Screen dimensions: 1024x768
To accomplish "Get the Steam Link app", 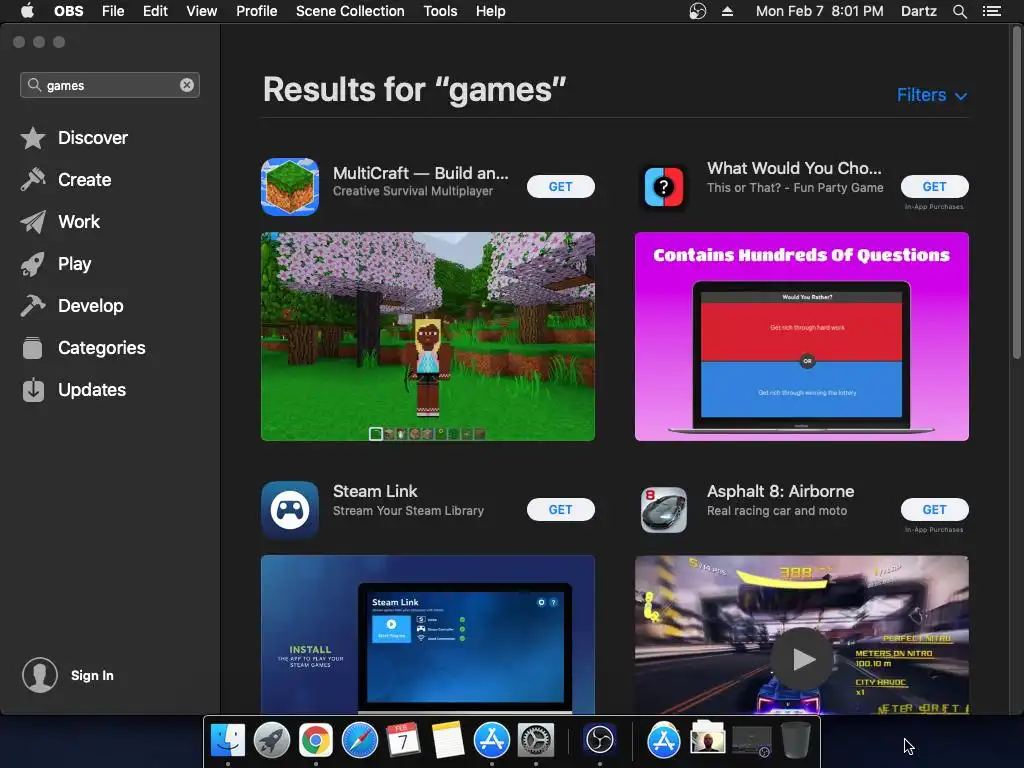I will [x=560, y=509].
